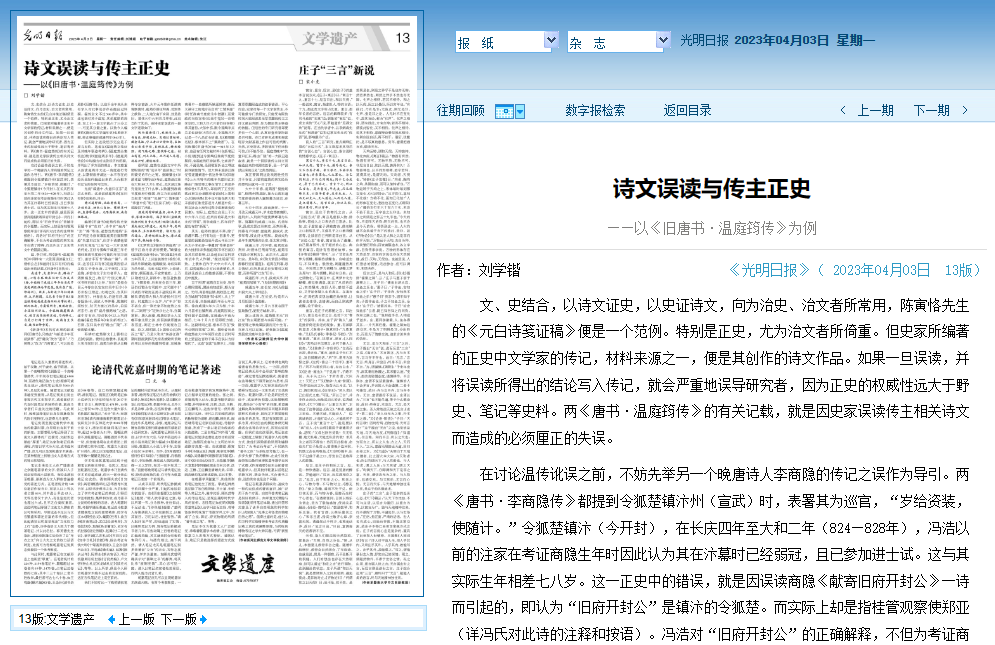Open article 诗文误读与传主正史 in page thumbnail
Image resolution: width=995 pixels, height=645 pixels.
tap(97, 68)
